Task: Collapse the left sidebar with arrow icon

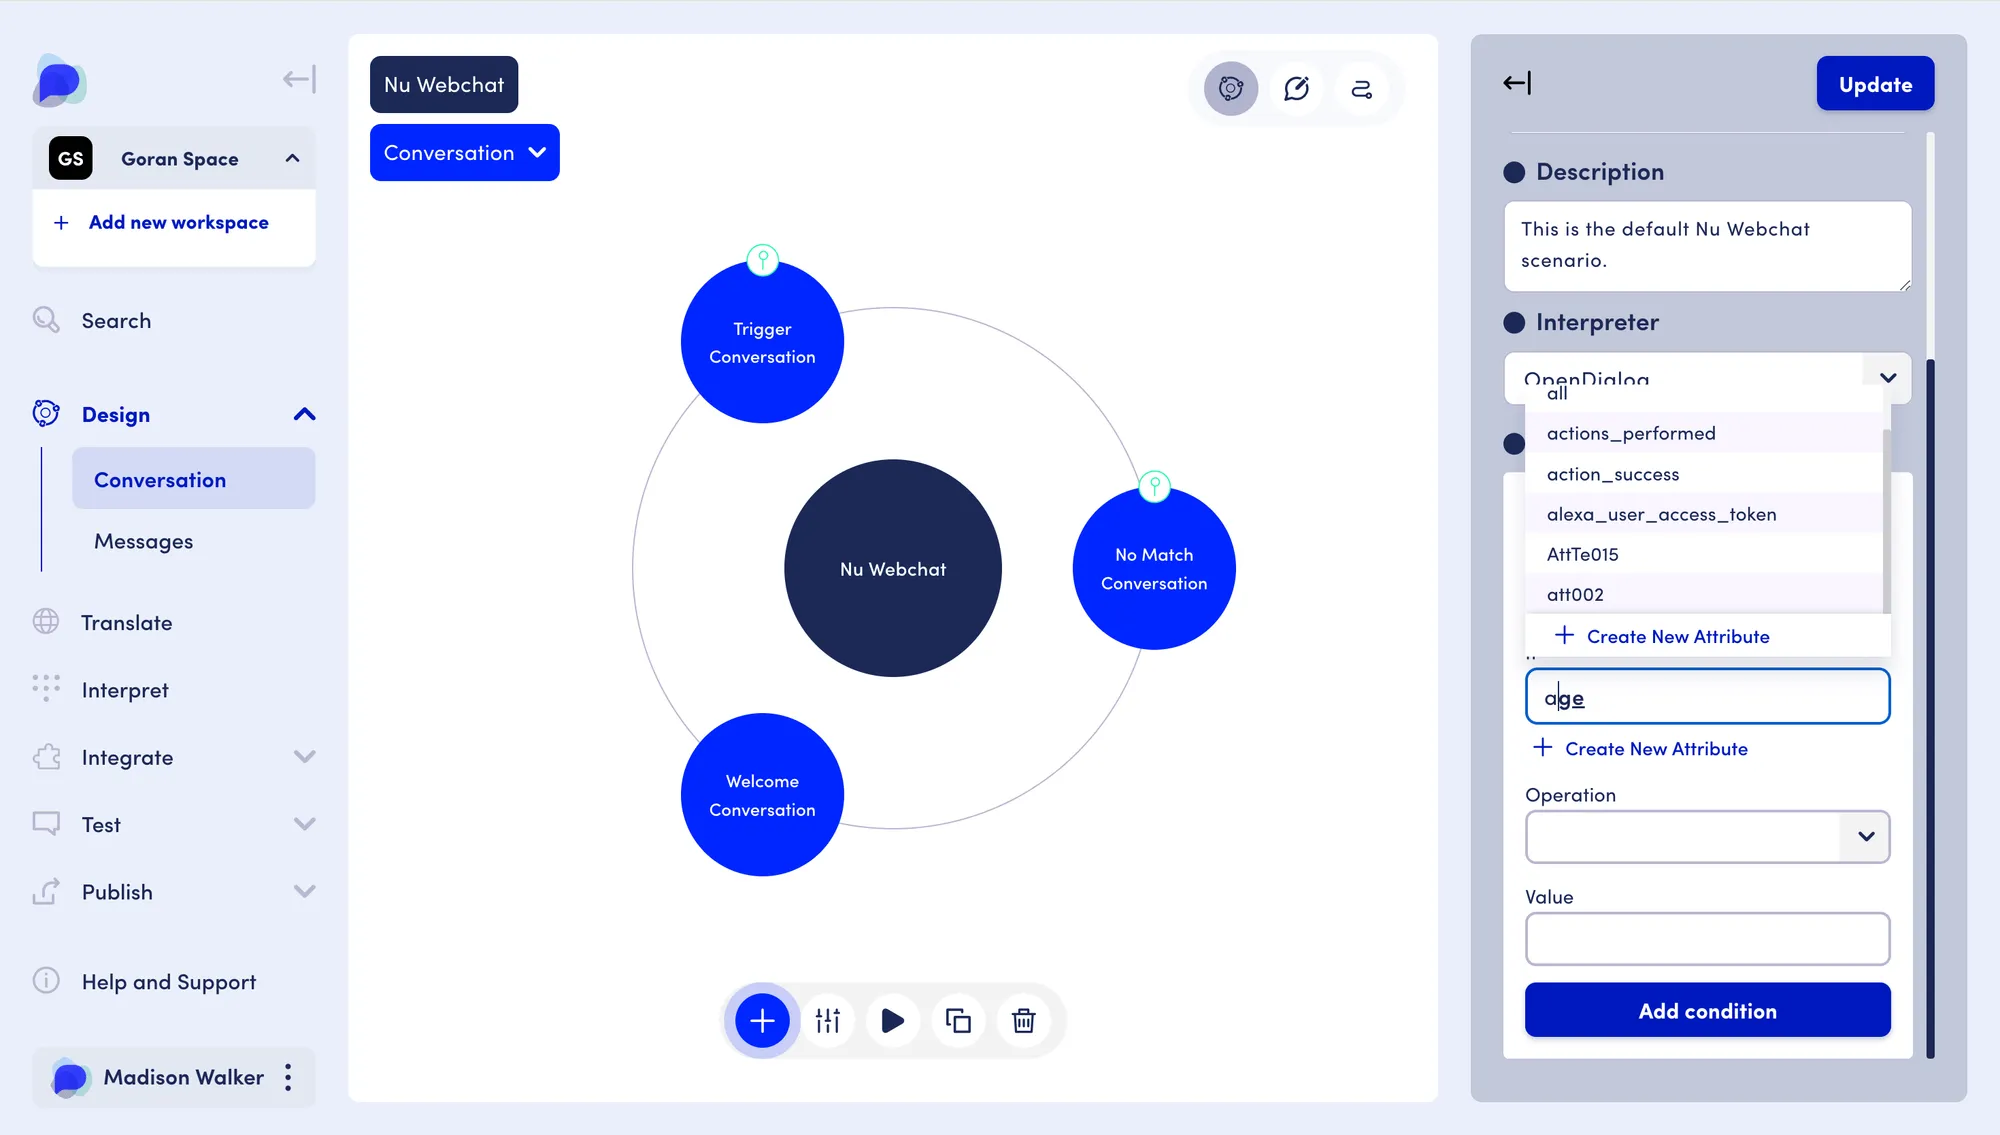Action: click(299, 79)
